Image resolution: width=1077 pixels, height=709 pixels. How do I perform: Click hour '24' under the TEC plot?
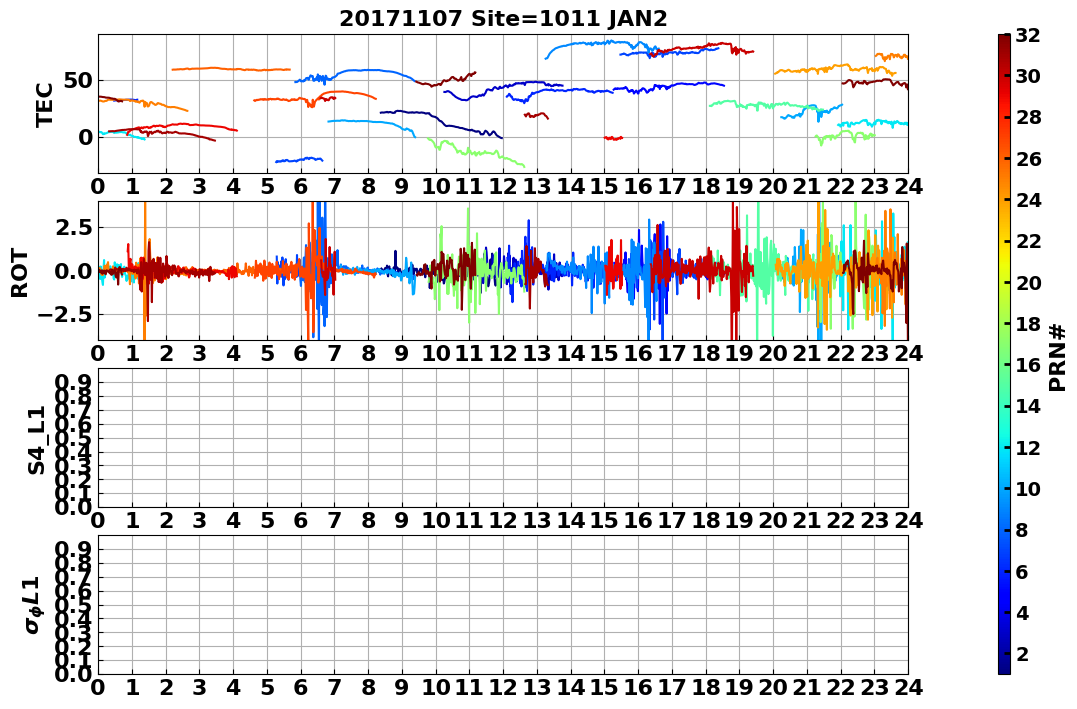(908, 186)
